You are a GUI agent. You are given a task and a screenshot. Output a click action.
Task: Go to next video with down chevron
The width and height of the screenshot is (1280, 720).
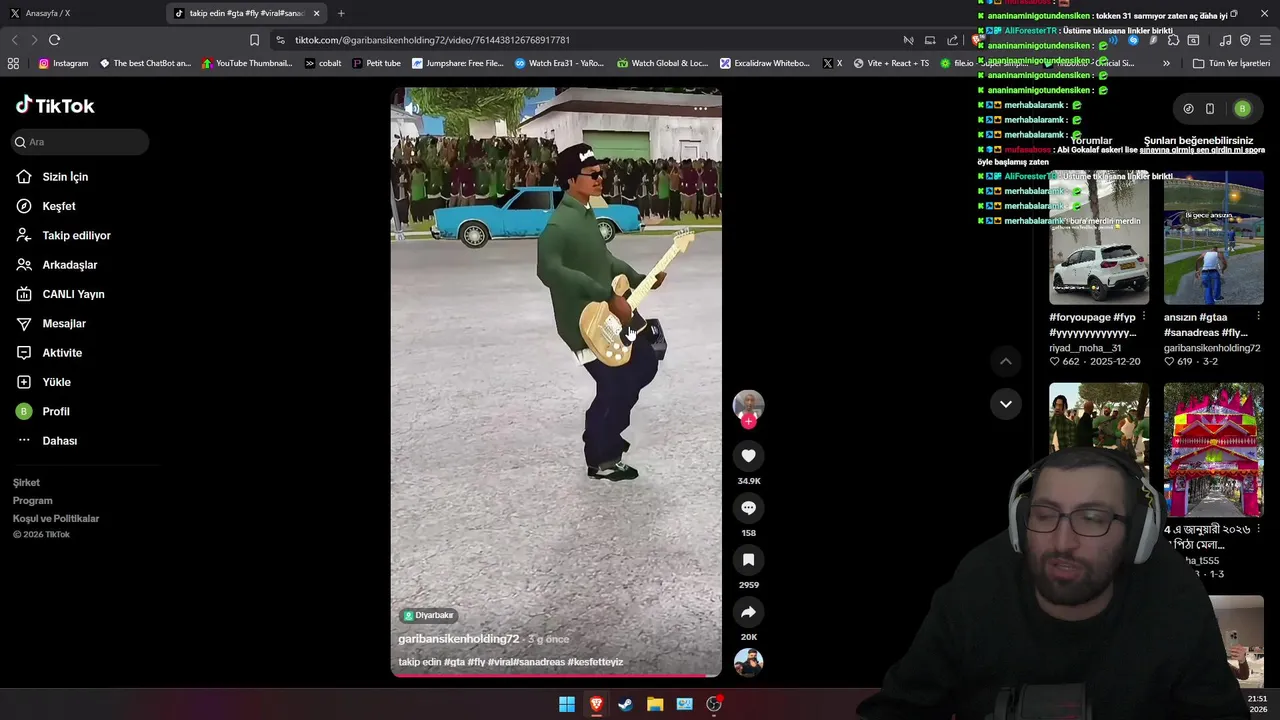1006,404
